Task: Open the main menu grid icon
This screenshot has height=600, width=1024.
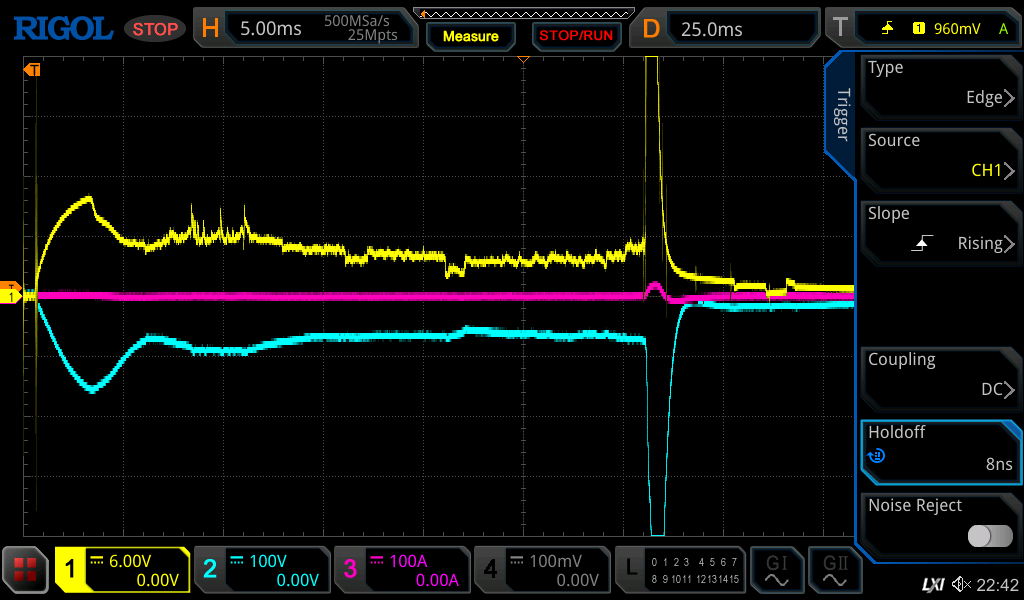Action: click(25, 570)
